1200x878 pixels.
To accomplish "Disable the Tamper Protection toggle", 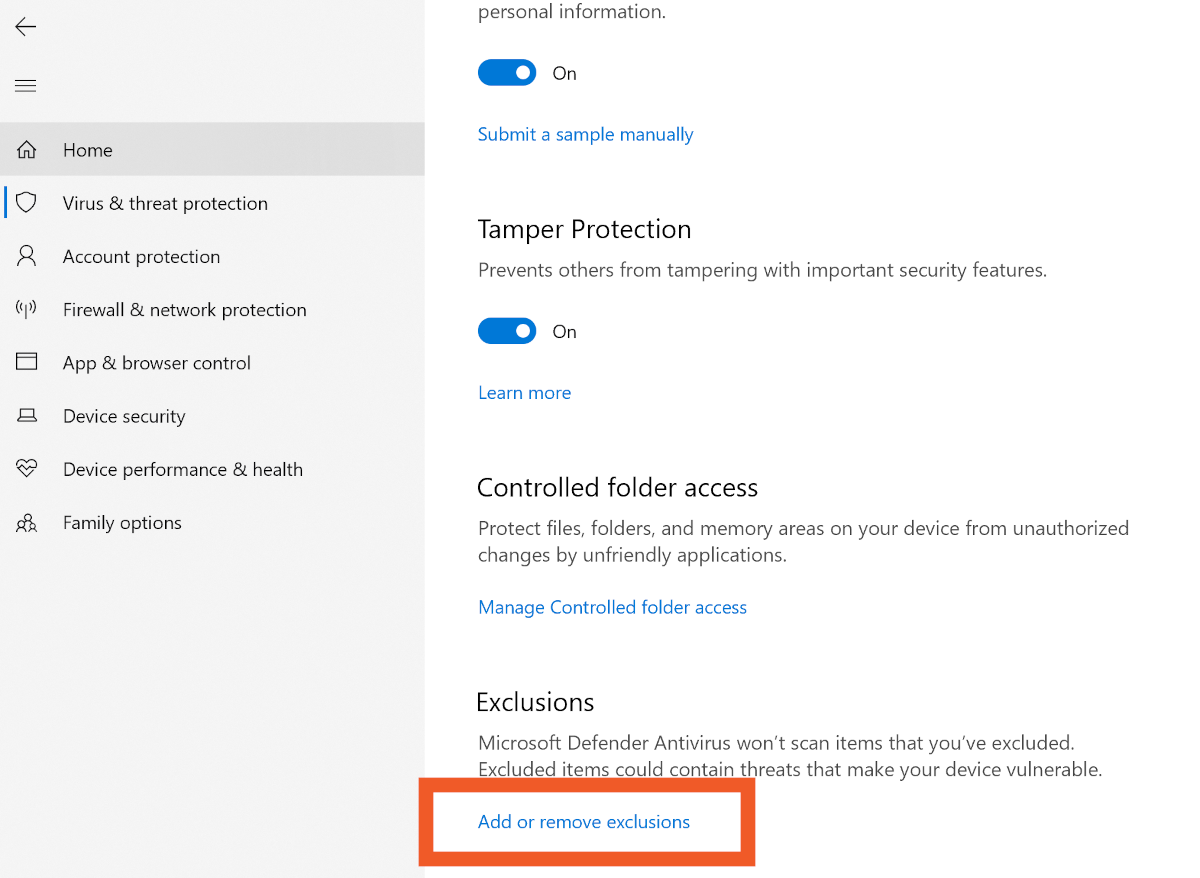I will click(x=507, y=331).
